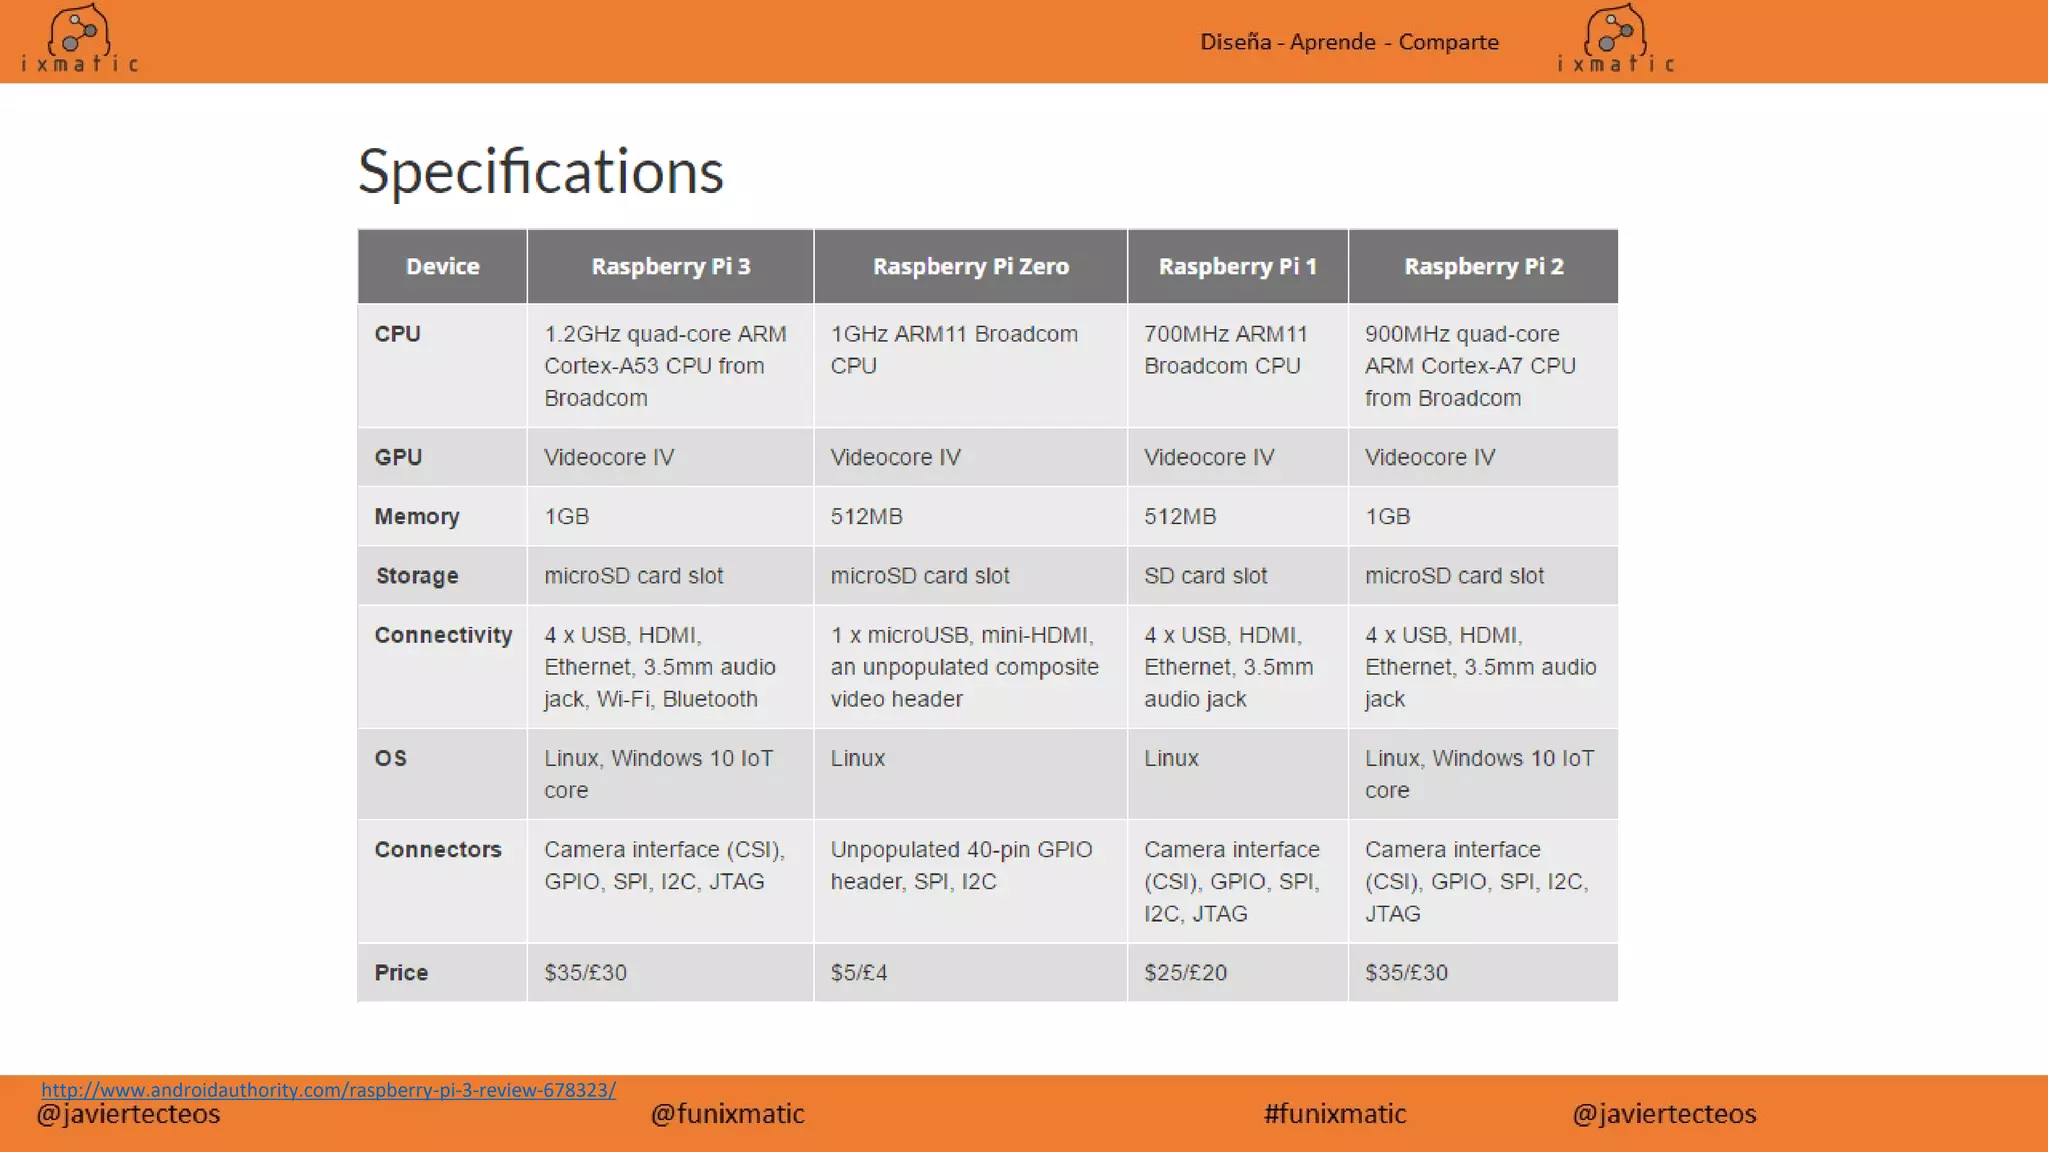
Task: Select the Raspberry Pi 3 column header
Action: [x=670, y=267]
